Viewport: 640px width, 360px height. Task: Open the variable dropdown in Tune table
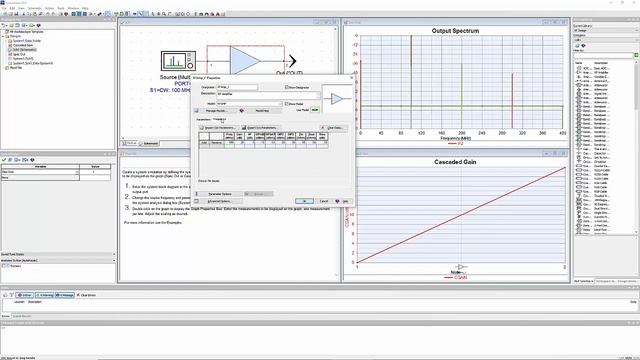pyautogui.click(x=77, y=172)
